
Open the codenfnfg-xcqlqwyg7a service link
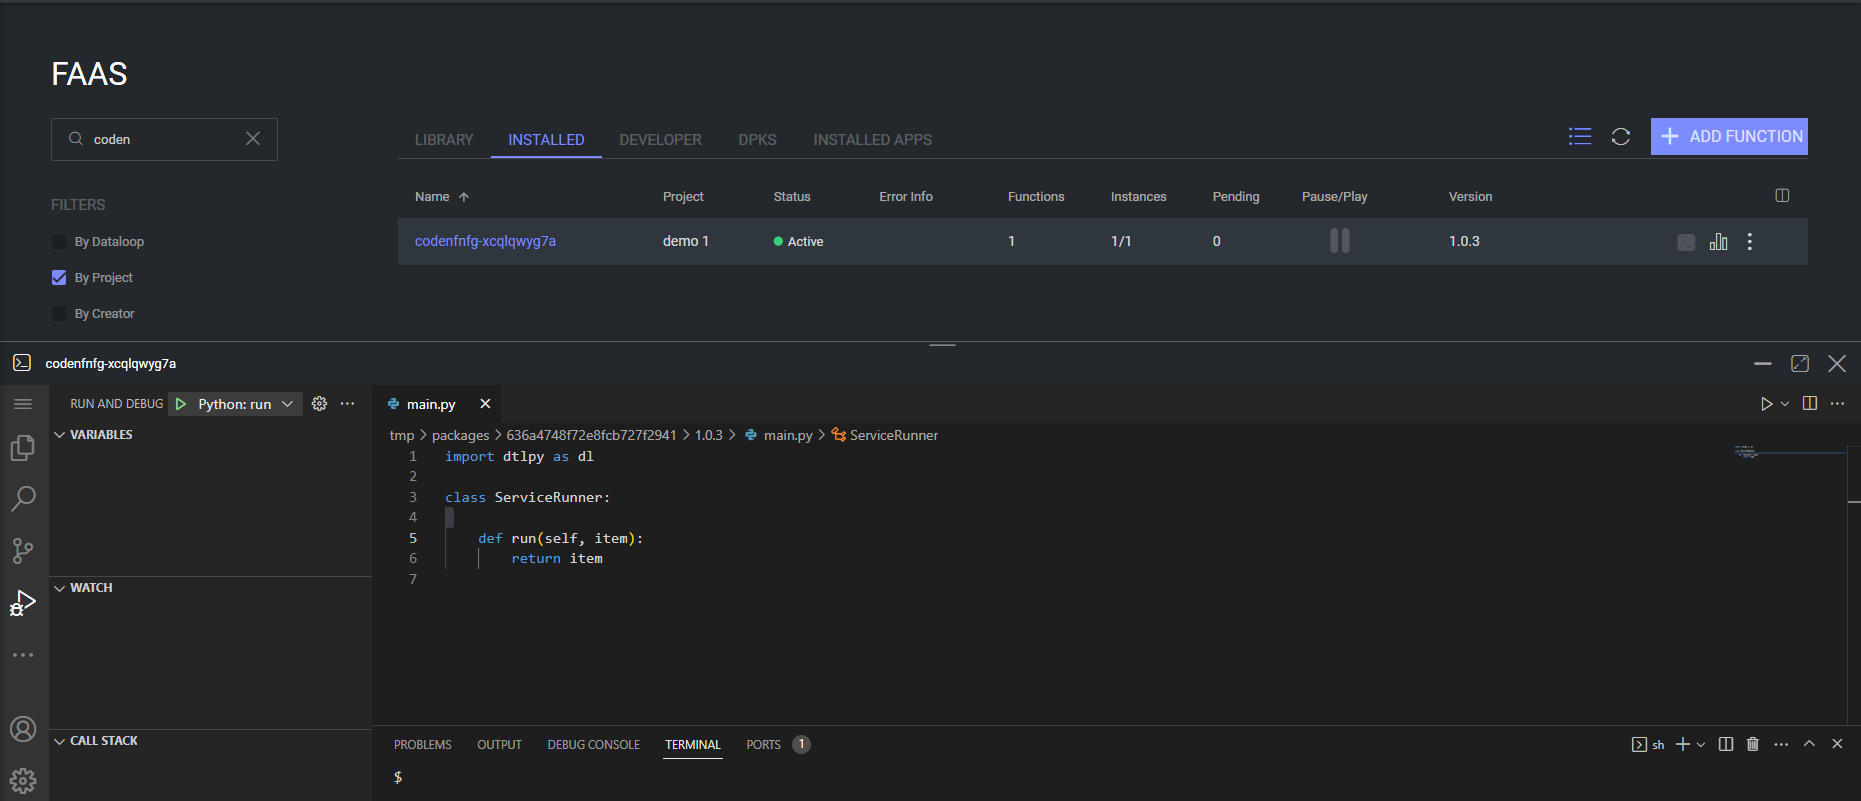pos(485,241)
